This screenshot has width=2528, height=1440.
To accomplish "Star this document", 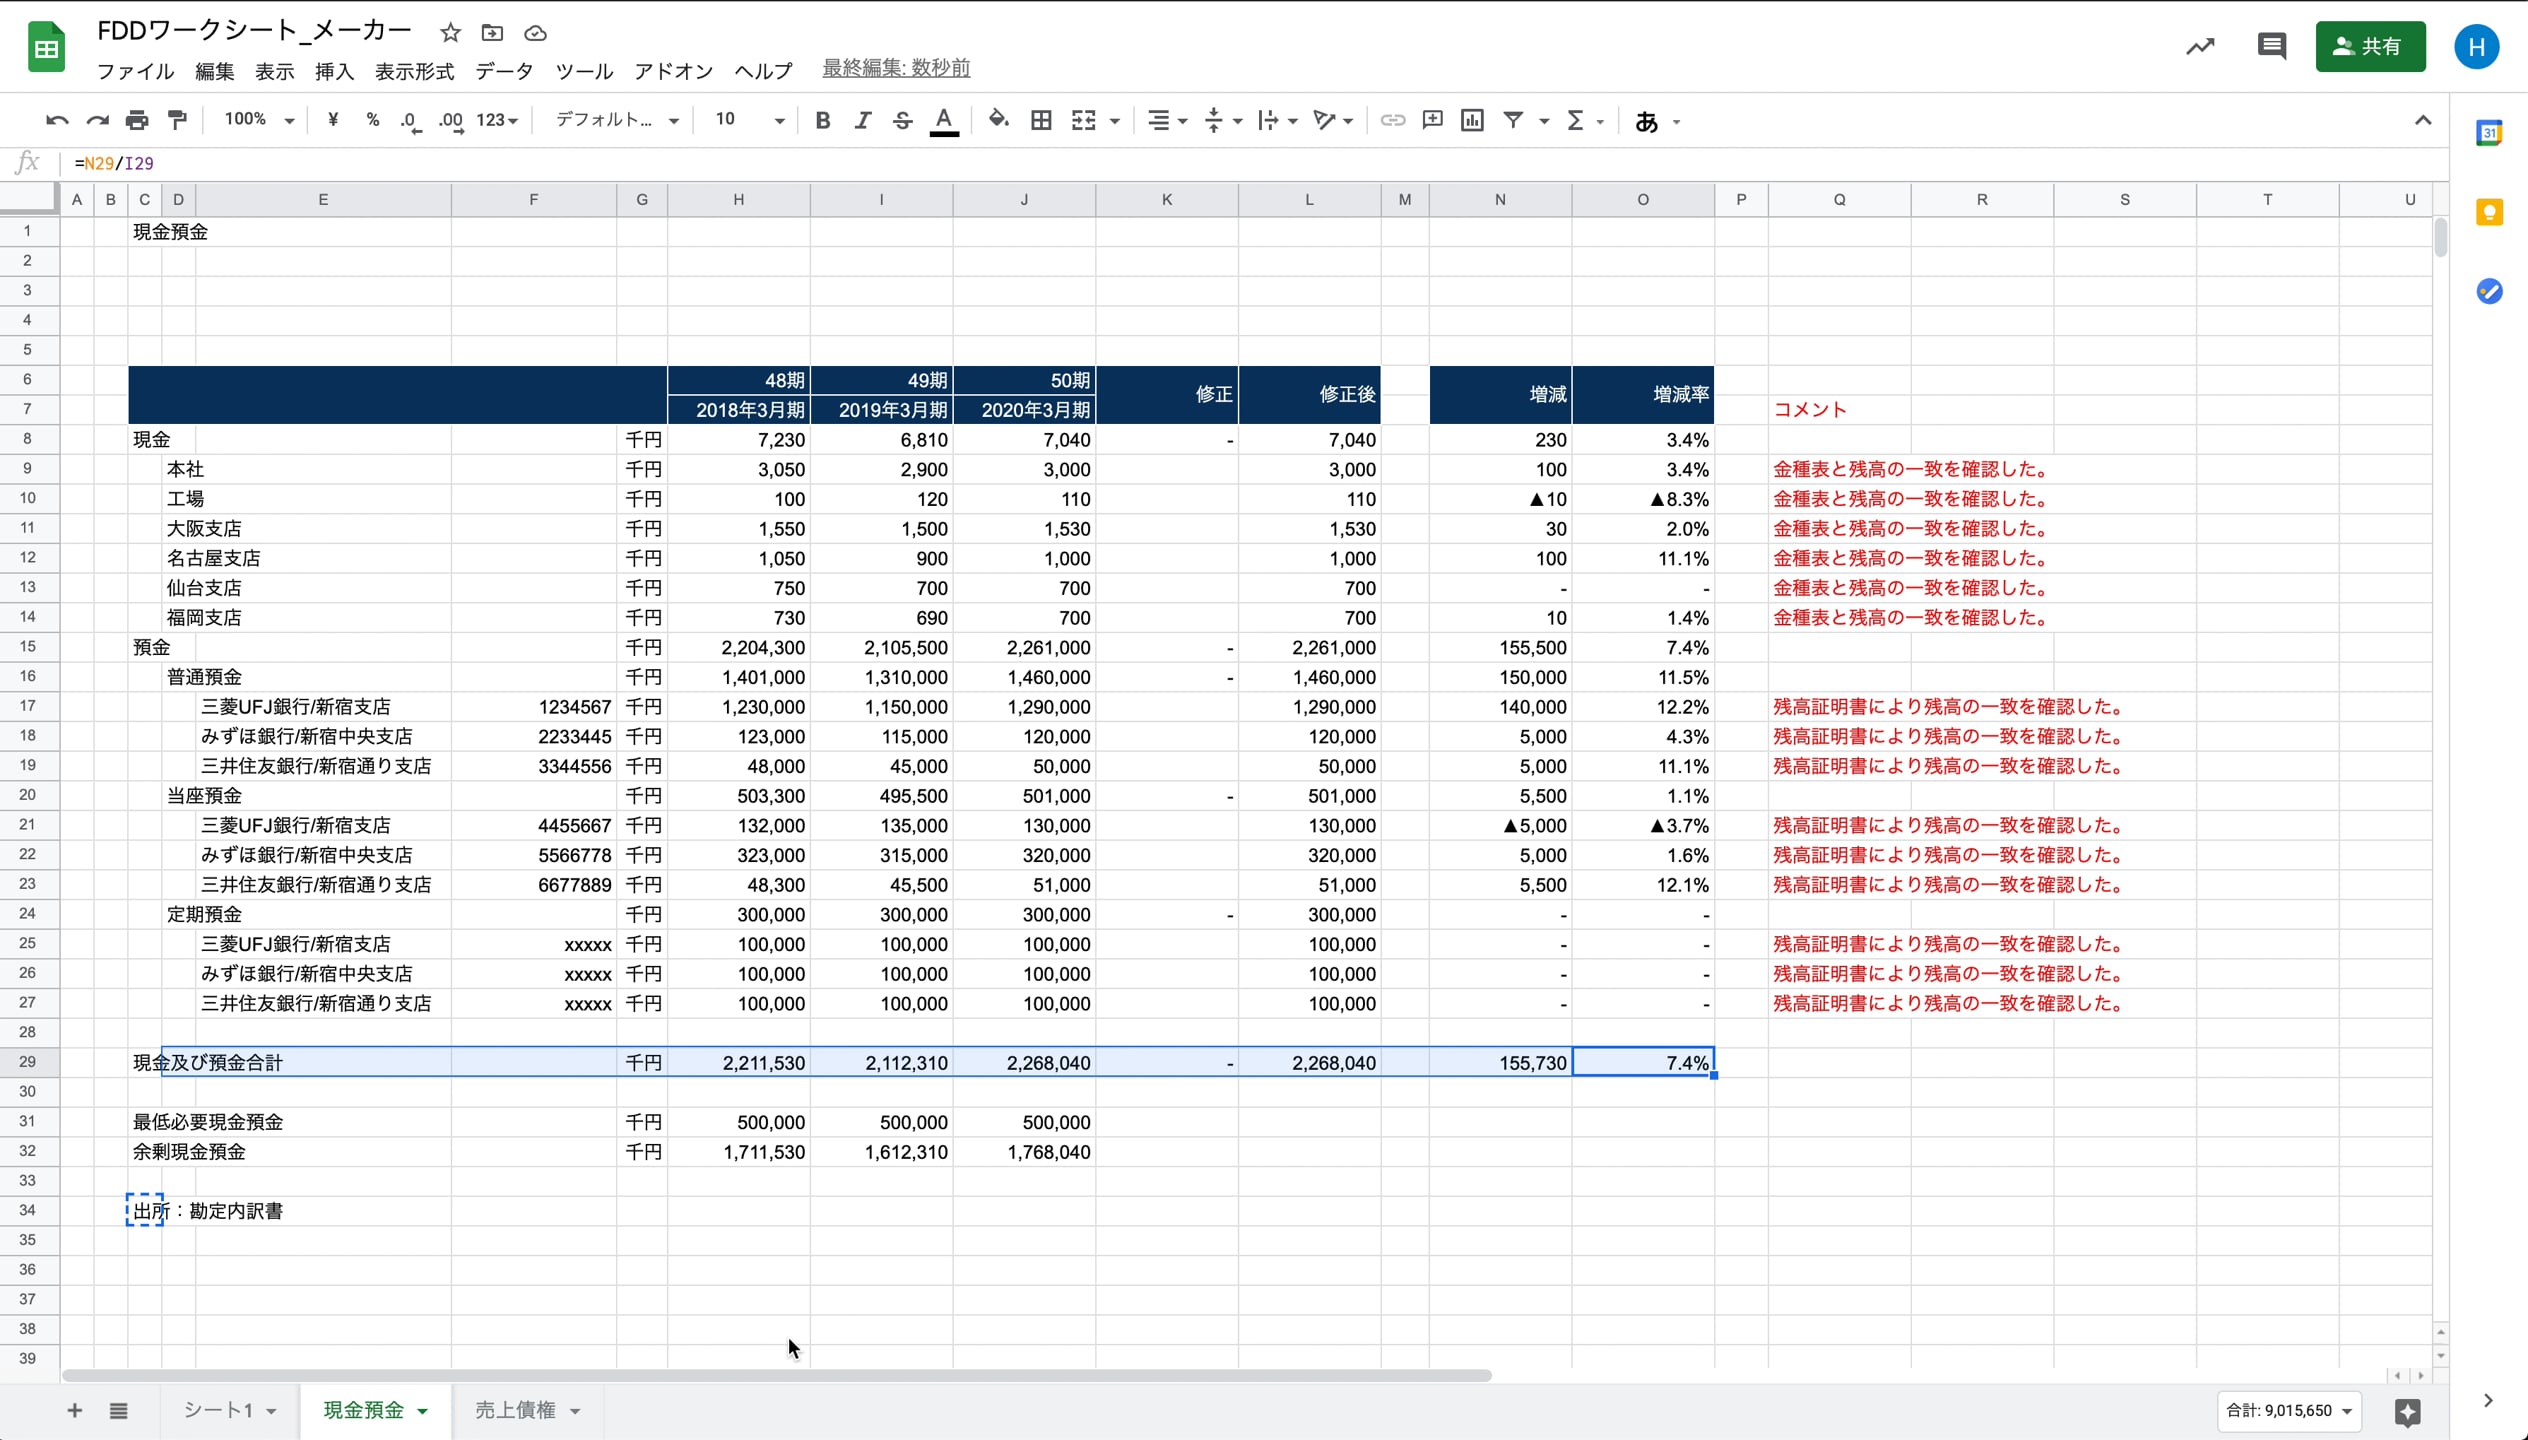I will [x=450, y=33].
